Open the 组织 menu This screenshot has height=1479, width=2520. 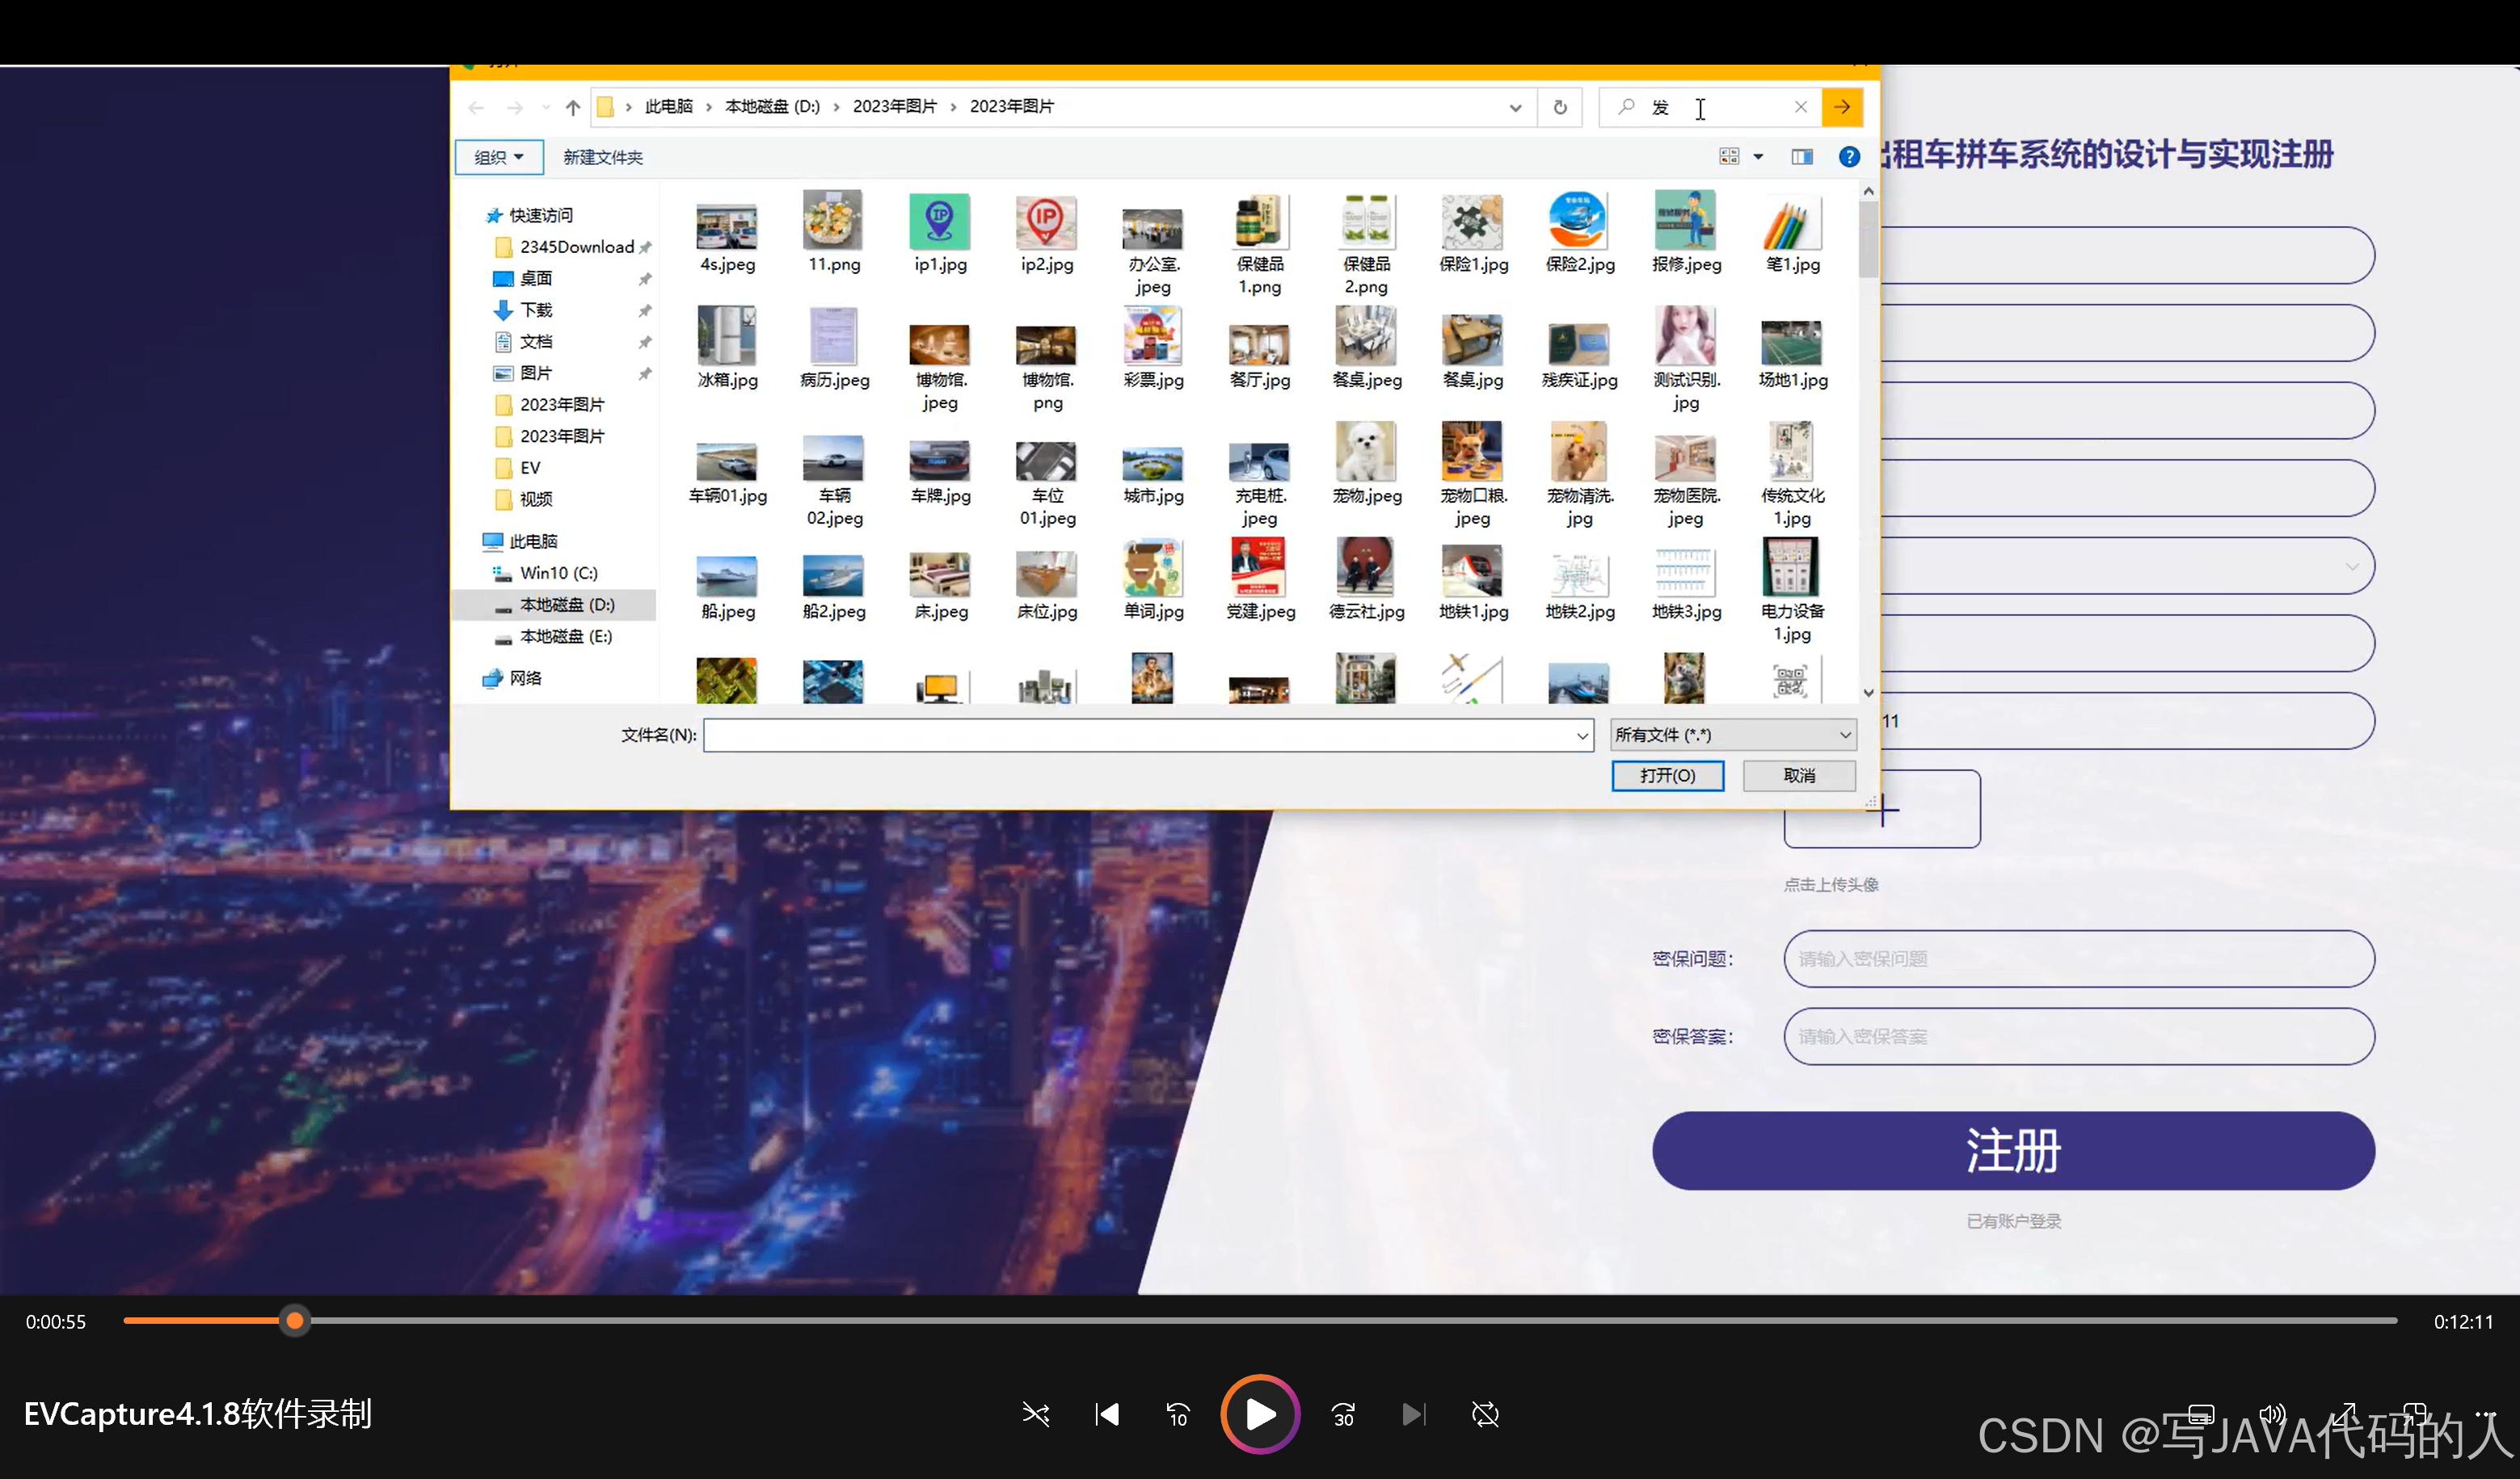tap(498, 157)
